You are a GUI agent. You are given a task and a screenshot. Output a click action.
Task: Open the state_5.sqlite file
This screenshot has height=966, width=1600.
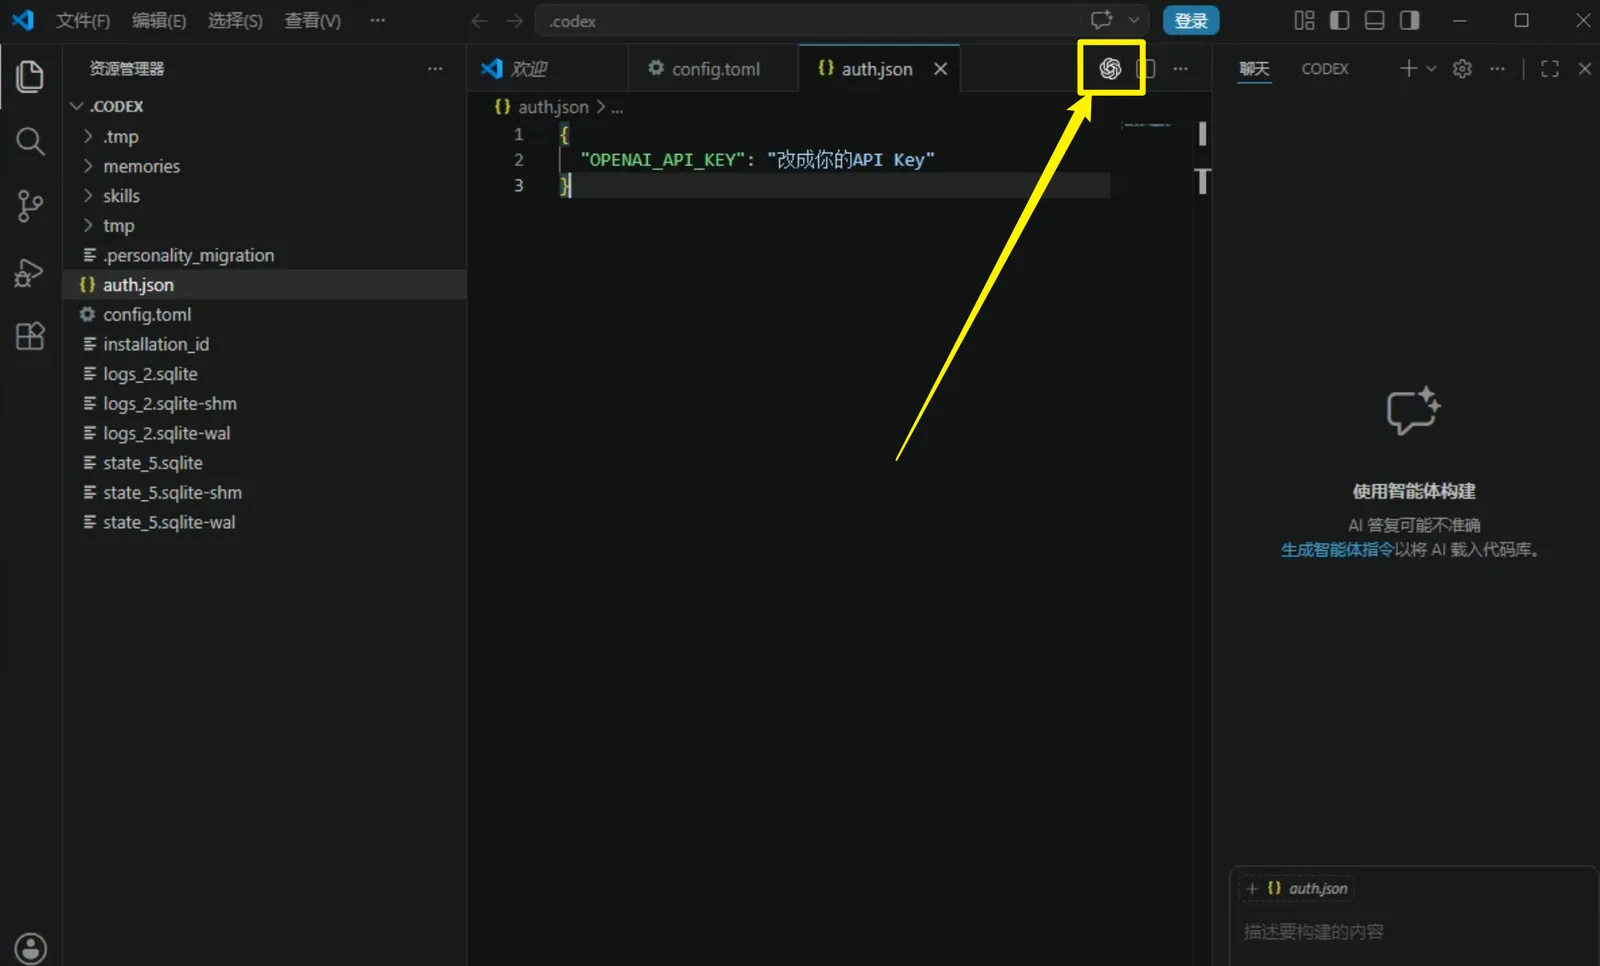click(265, 463)
